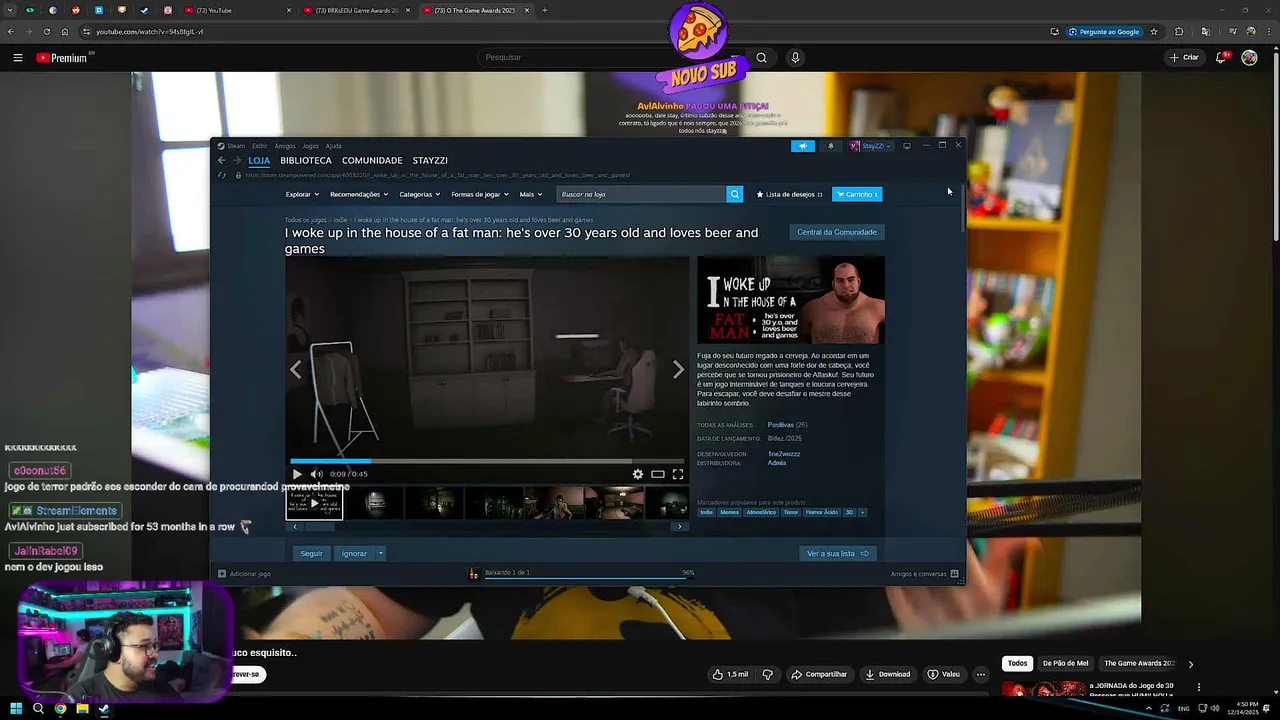1280x720 pixels.
Task: Open 'Amigos e conversas' friends panel
Action: (924, 574)
